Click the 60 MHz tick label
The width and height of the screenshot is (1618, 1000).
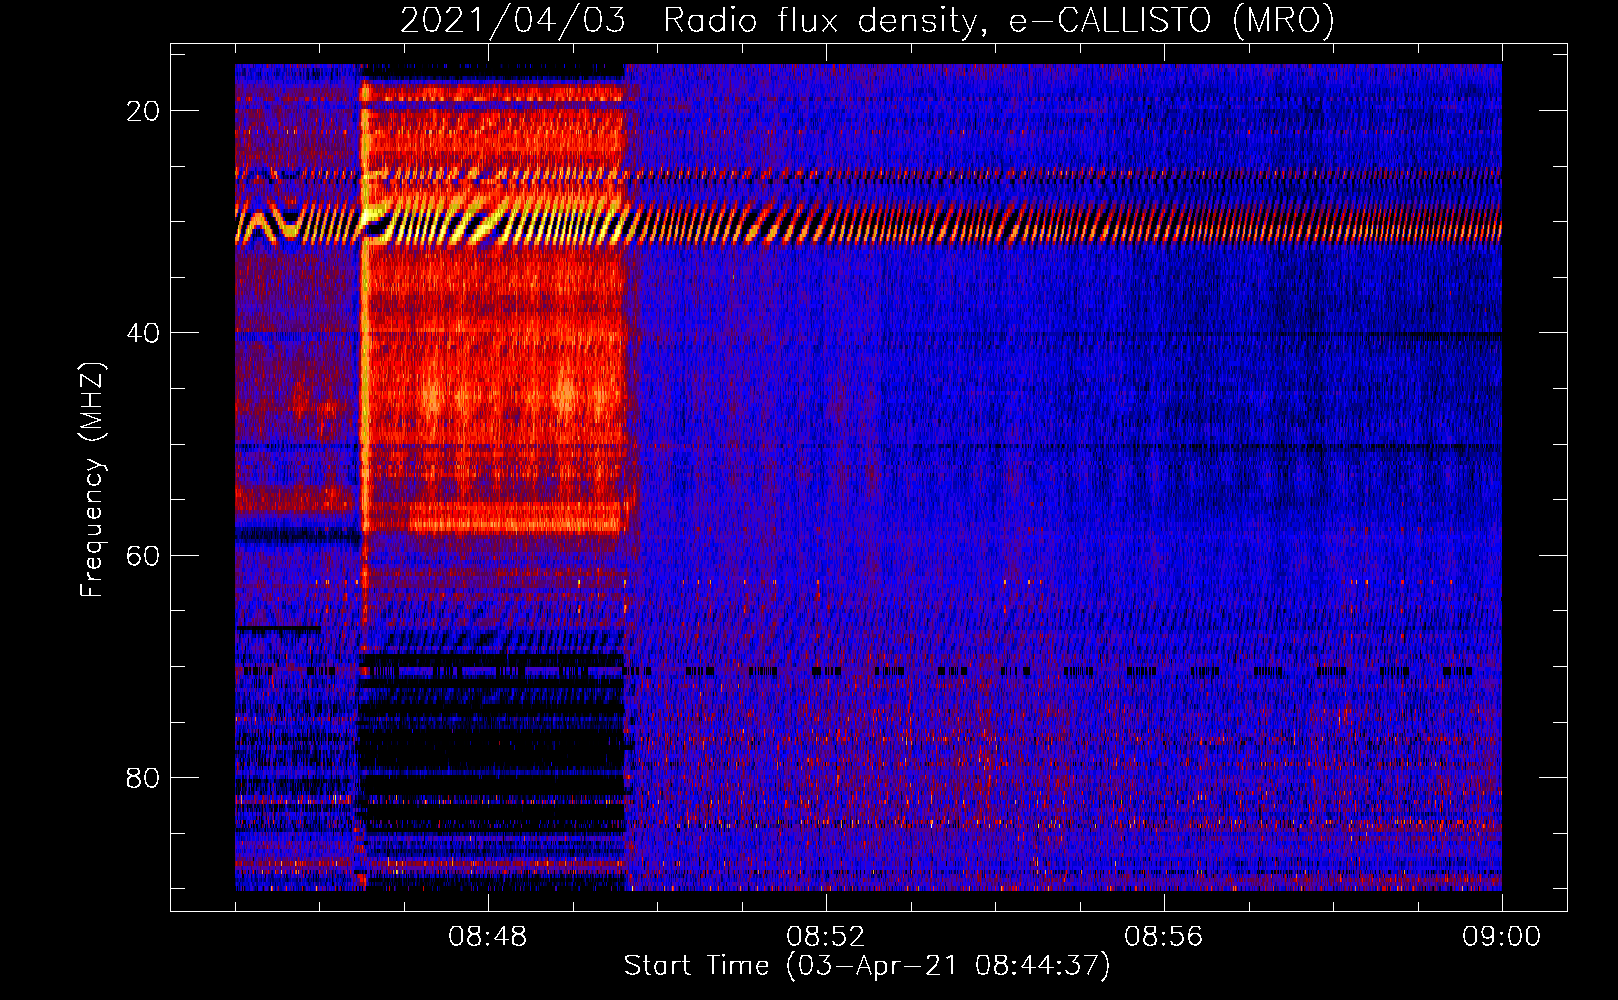[x=144, y=555]
